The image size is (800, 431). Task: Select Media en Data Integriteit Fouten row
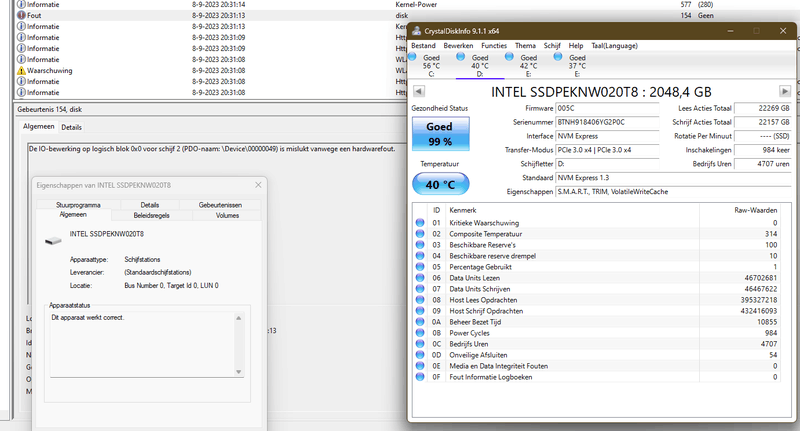tap(597, 366)
